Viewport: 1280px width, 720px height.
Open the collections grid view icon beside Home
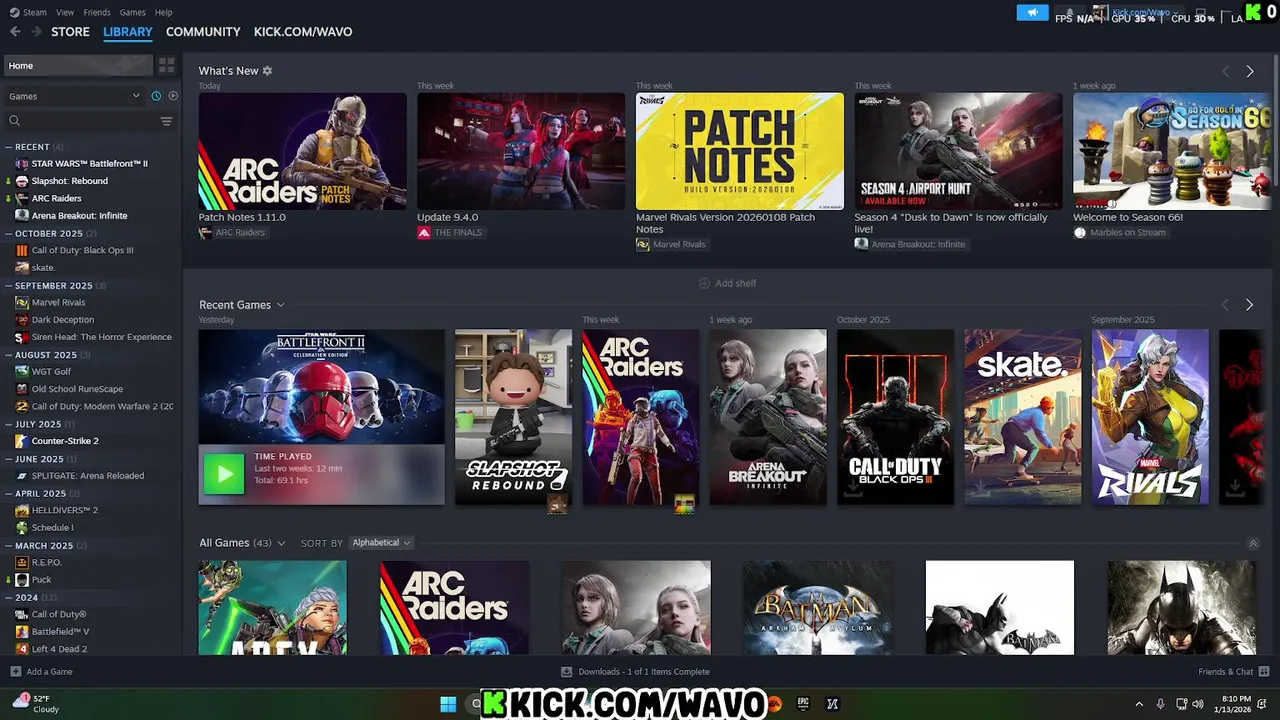tap(167, 65)
